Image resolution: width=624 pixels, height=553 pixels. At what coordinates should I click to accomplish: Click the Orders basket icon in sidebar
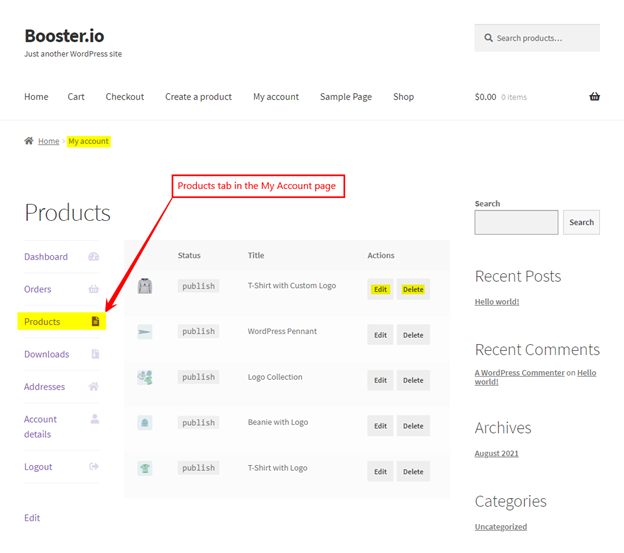tap(94, 289)
